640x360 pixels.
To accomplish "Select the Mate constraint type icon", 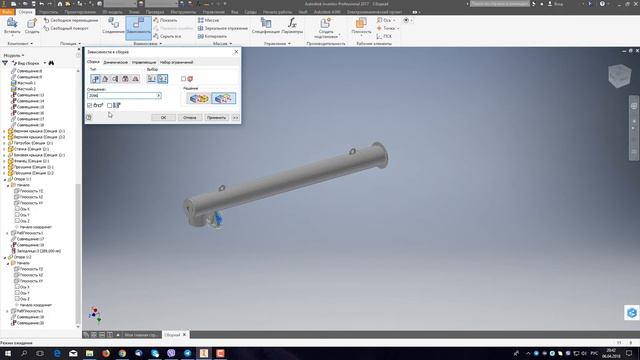I will pyautogui.click(x=95, y=79).
